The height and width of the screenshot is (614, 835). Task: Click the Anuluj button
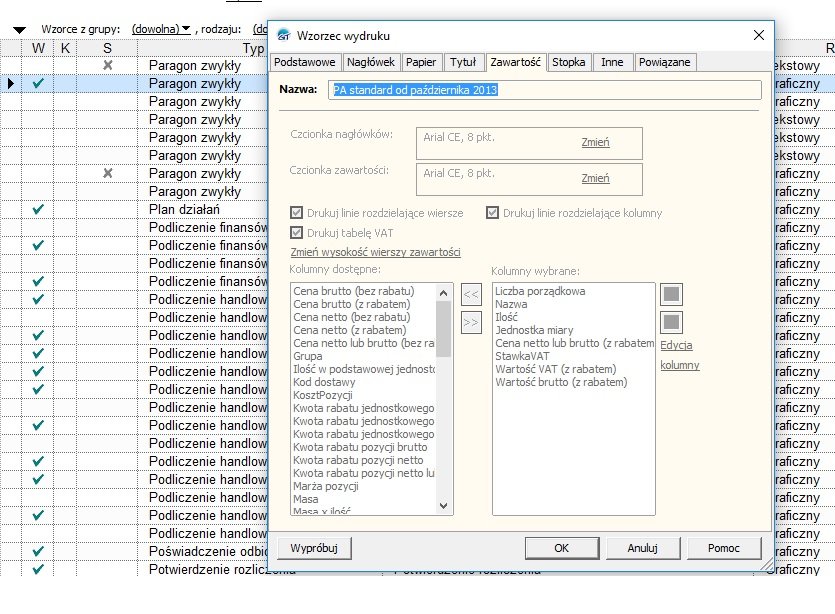point(643,548)
